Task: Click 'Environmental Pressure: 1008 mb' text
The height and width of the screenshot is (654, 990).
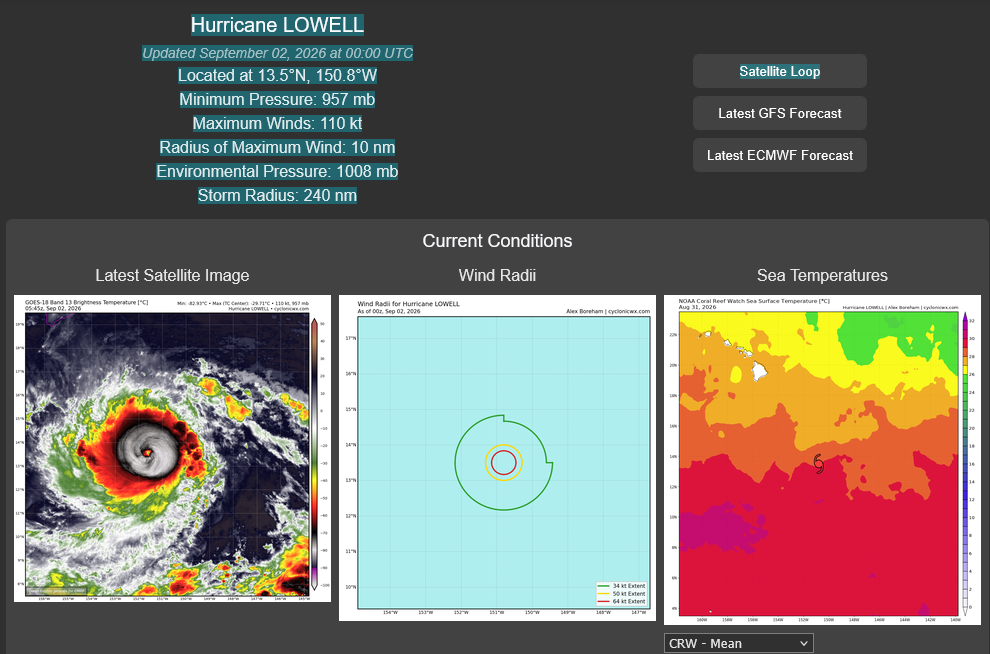Action: (277, 172)
